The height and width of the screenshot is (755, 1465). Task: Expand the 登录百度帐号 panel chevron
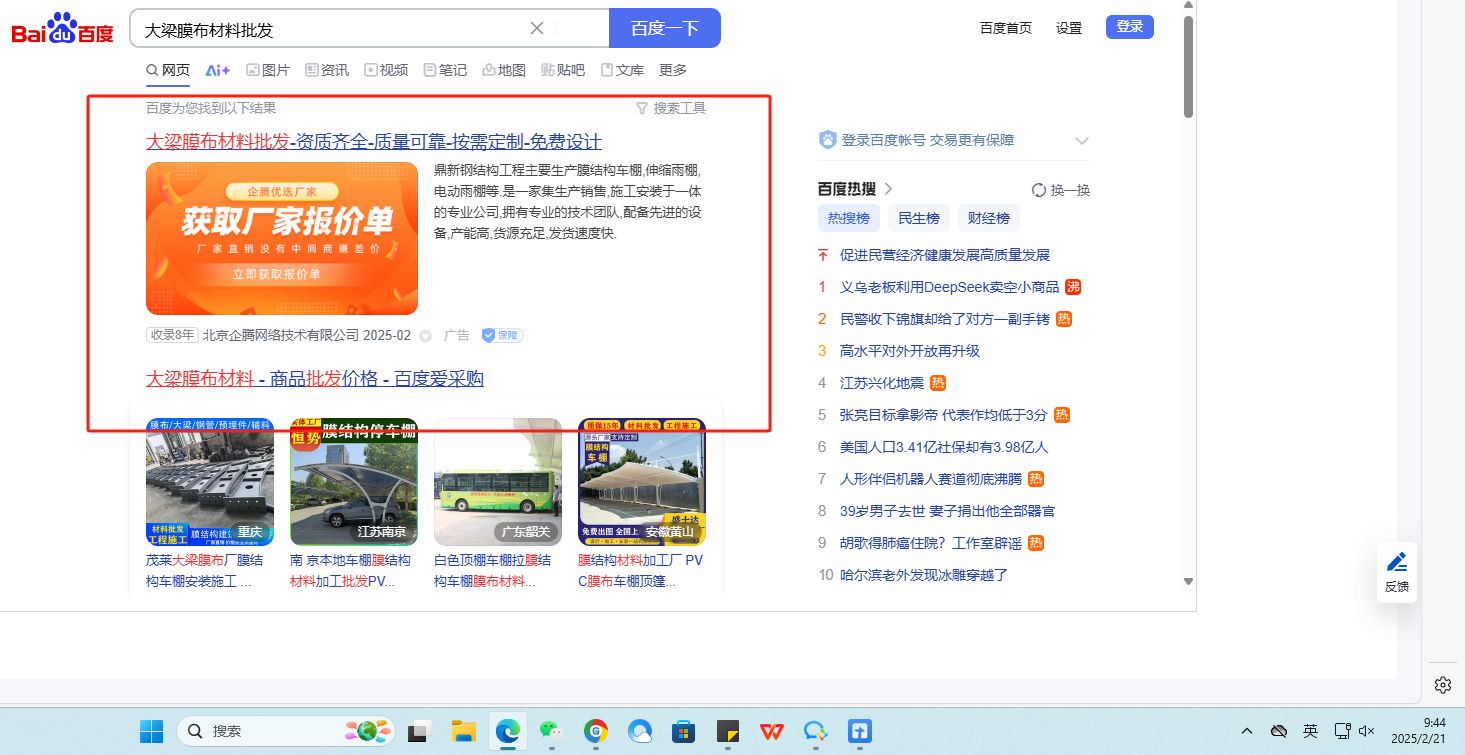point(1081,141)
